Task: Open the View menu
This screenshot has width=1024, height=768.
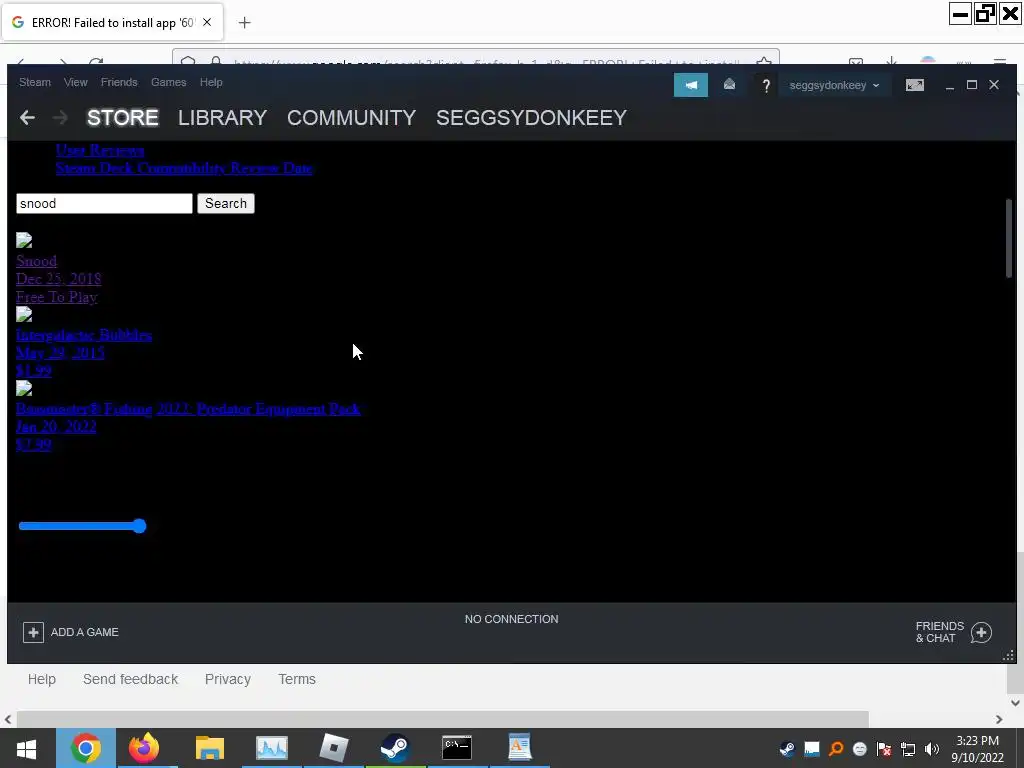Action: click(76, 82)
